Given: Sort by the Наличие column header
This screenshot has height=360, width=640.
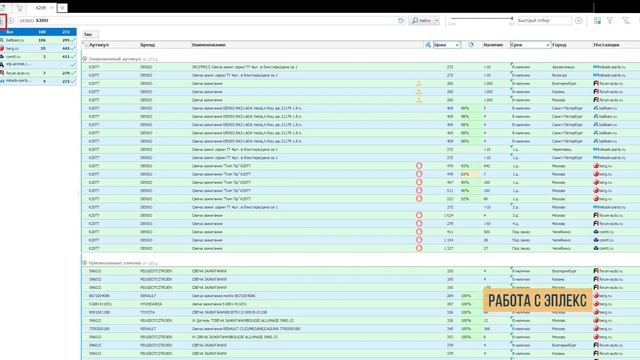Looking at the screenshot, I should click(493, 45).
